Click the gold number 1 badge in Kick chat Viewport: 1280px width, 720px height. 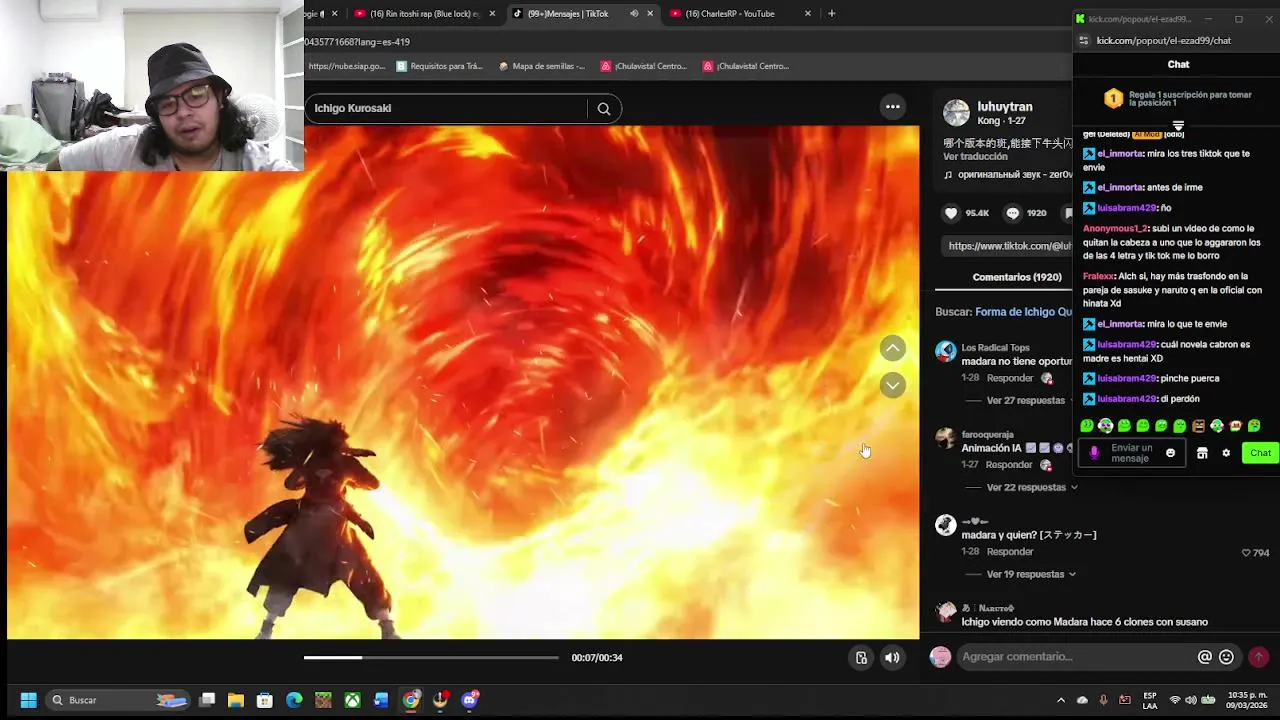click(1113, 98)
